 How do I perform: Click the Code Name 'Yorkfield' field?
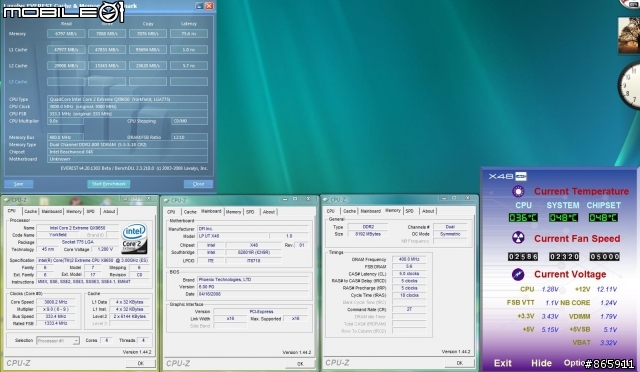coord(58,235)
